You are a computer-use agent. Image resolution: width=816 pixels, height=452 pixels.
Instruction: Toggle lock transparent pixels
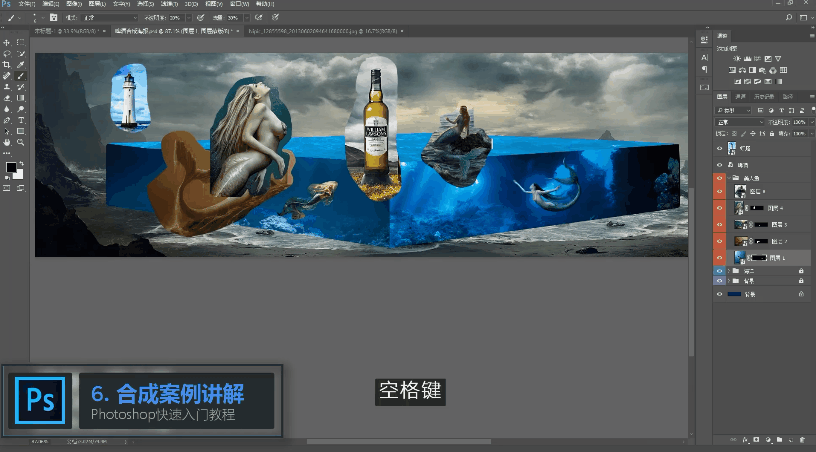pyautogui.click(x=734, y=134)
